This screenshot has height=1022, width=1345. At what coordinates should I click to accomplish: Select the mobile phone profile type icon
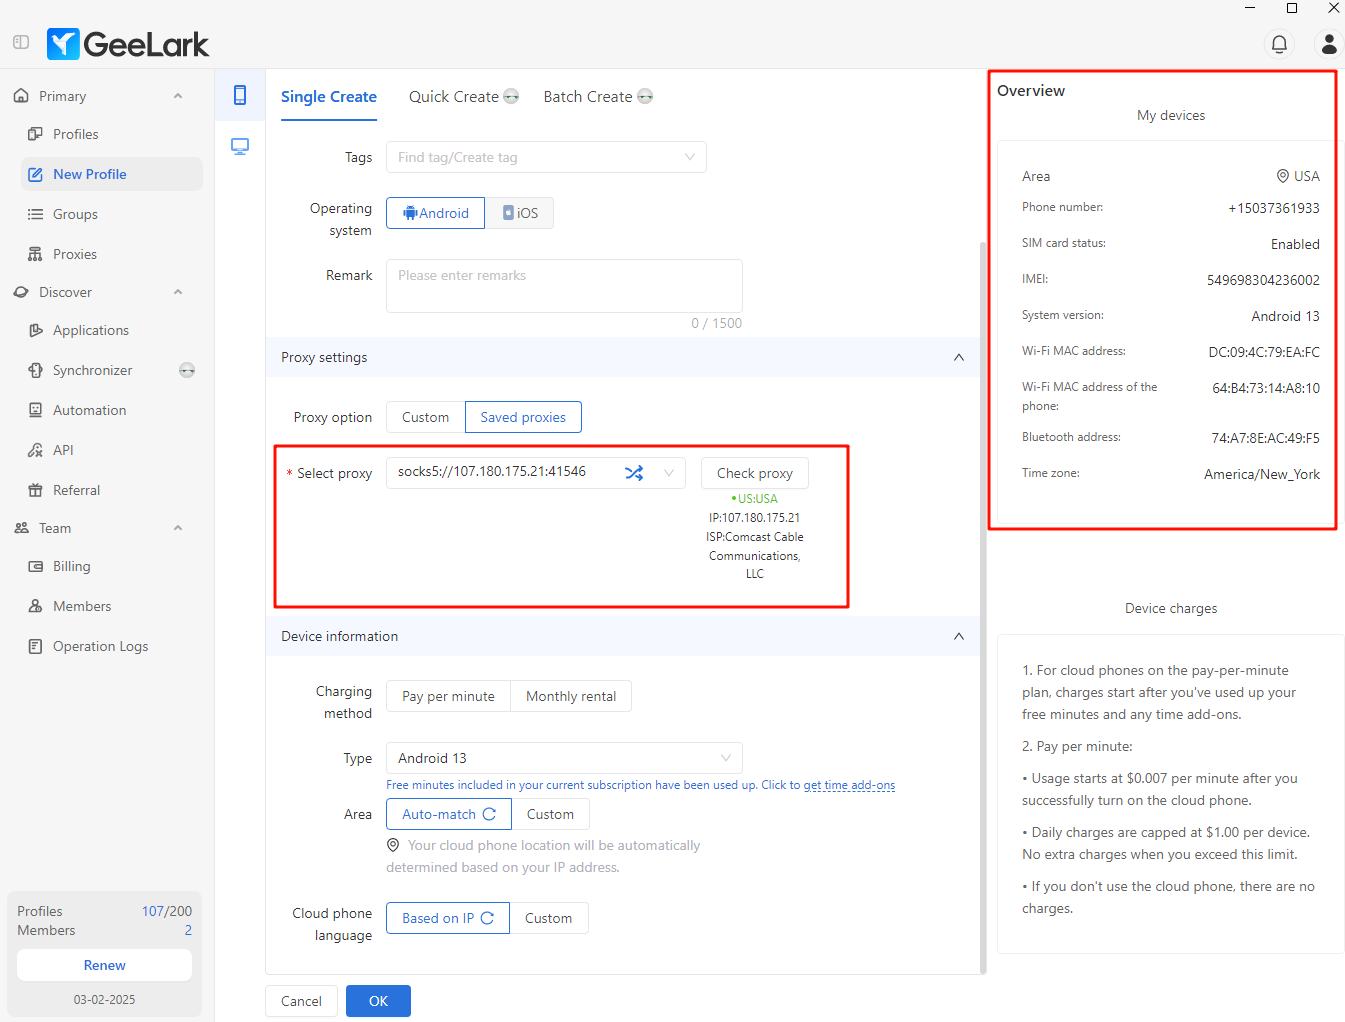click(x=240, y=95)
